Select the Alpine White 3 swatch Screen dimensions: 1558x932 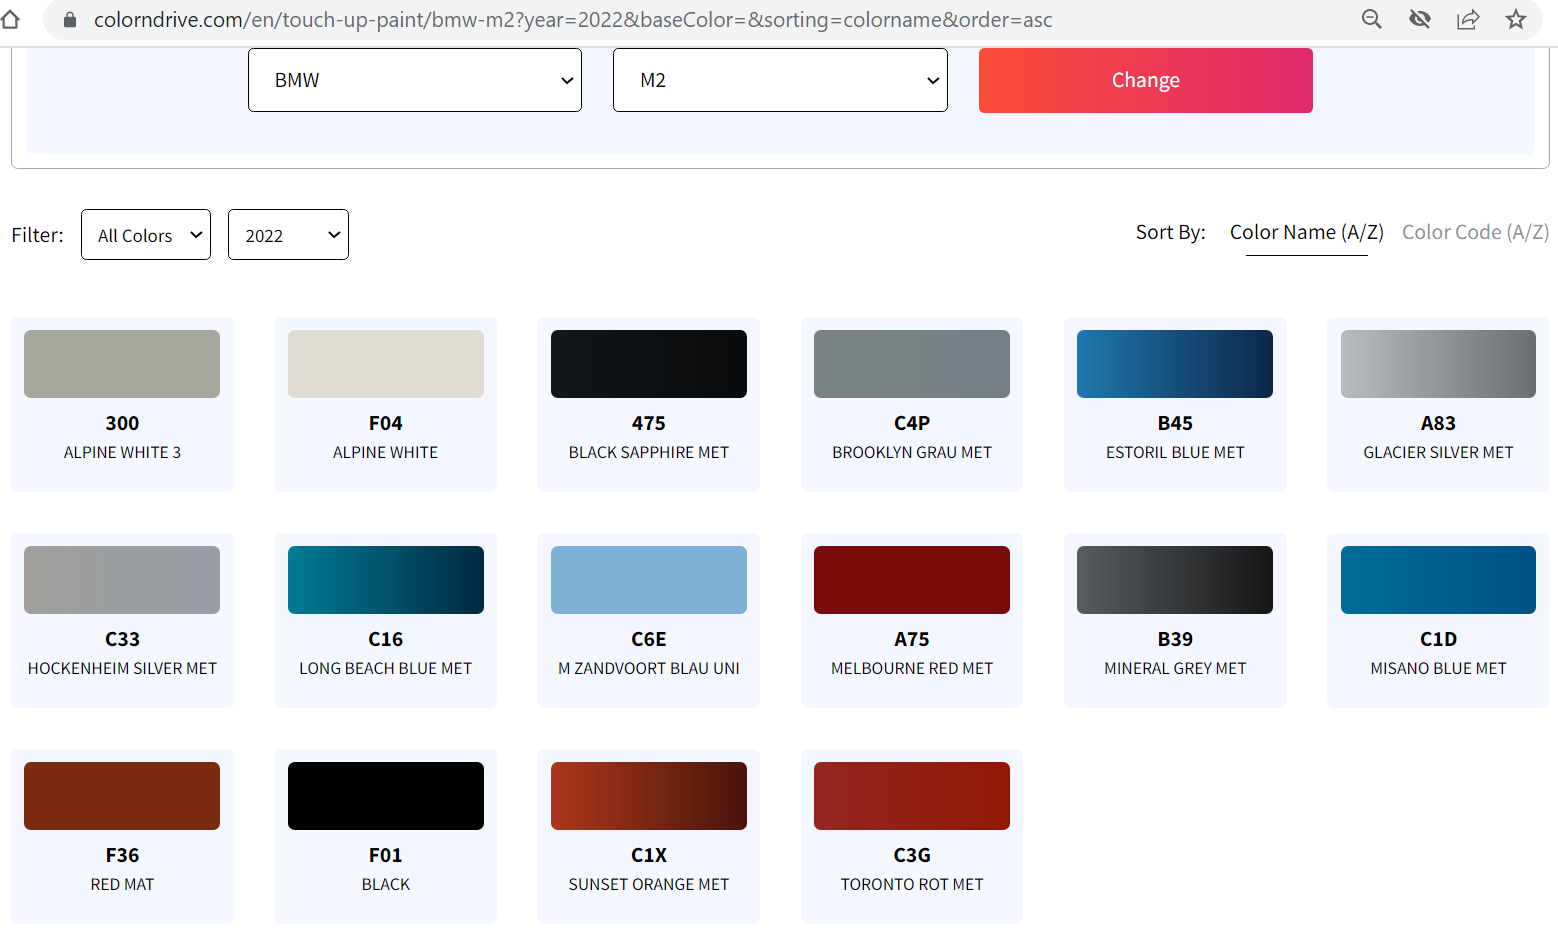click(x=122, y=364)
